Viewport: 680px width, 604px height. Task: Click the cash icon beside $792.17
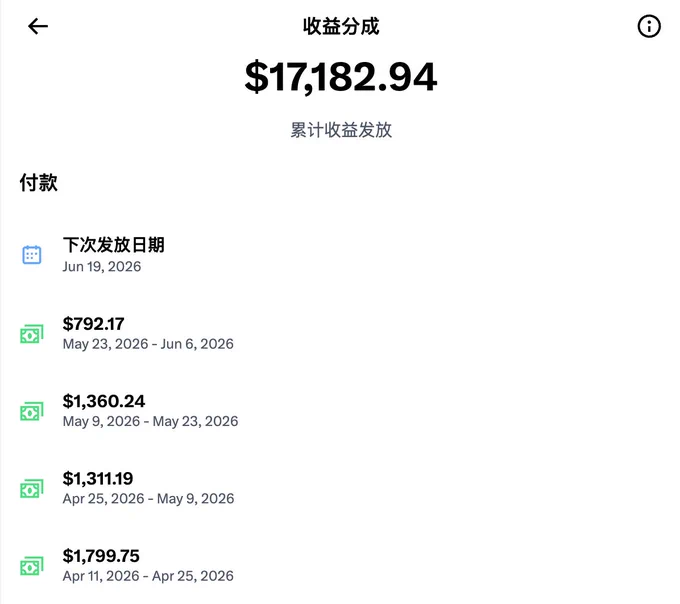click(x=32, y=334)
